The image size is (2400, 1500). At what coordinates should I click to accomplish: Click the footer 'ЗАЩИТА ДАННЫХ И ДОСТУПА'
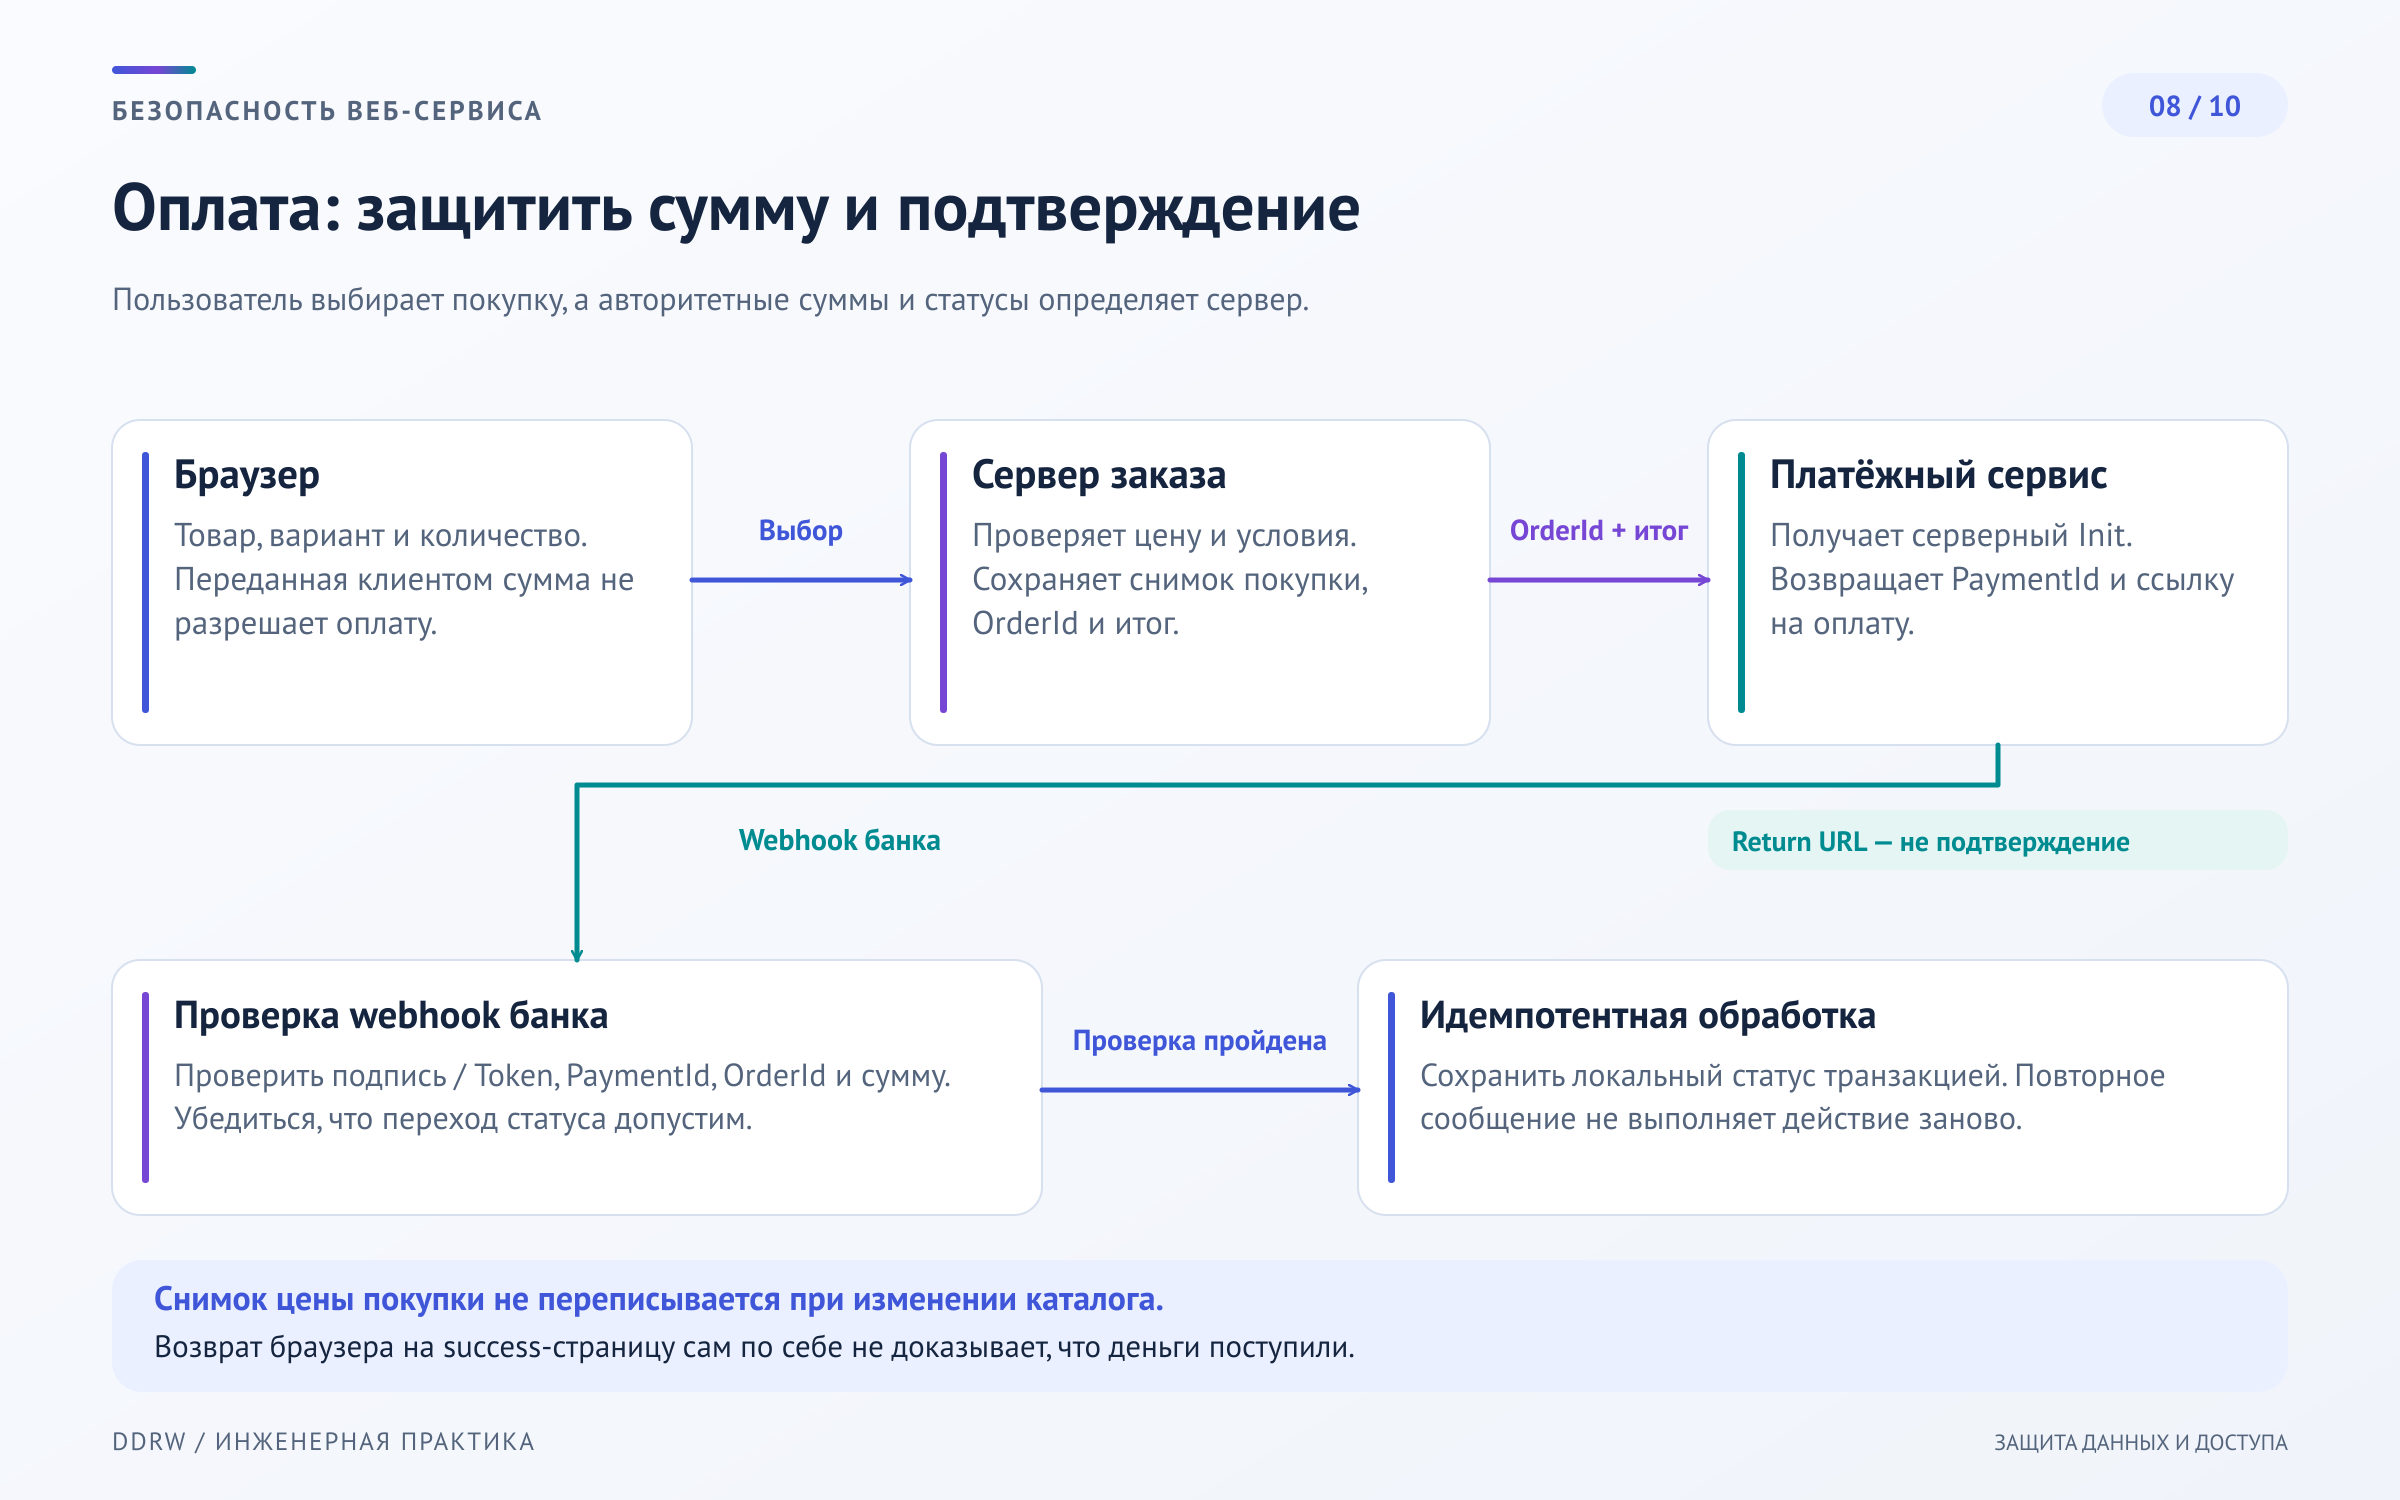point(2141,1442)
